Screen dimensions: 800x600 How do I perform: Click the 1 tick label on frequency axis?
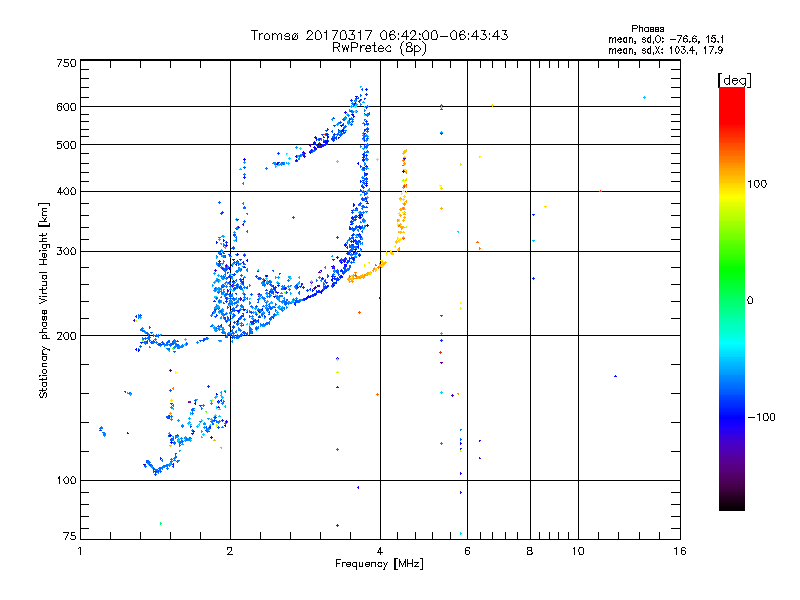80,551
